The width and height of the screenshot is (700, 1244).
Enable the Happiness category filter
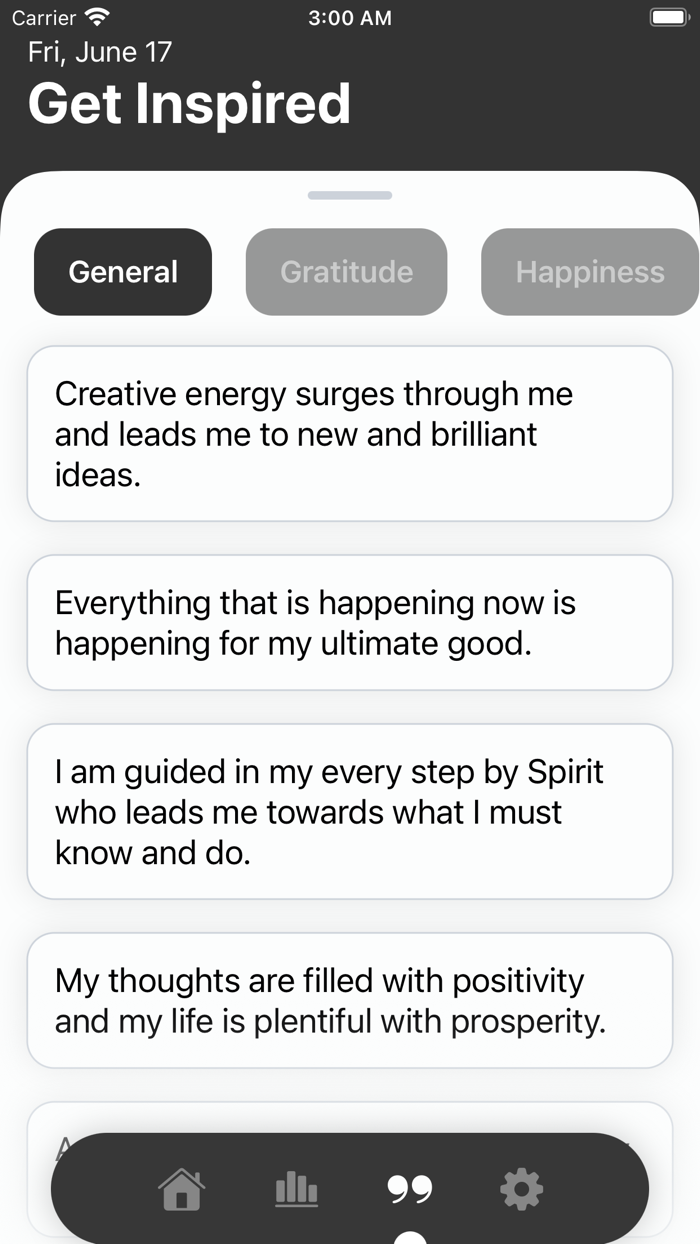coord(589,271)
